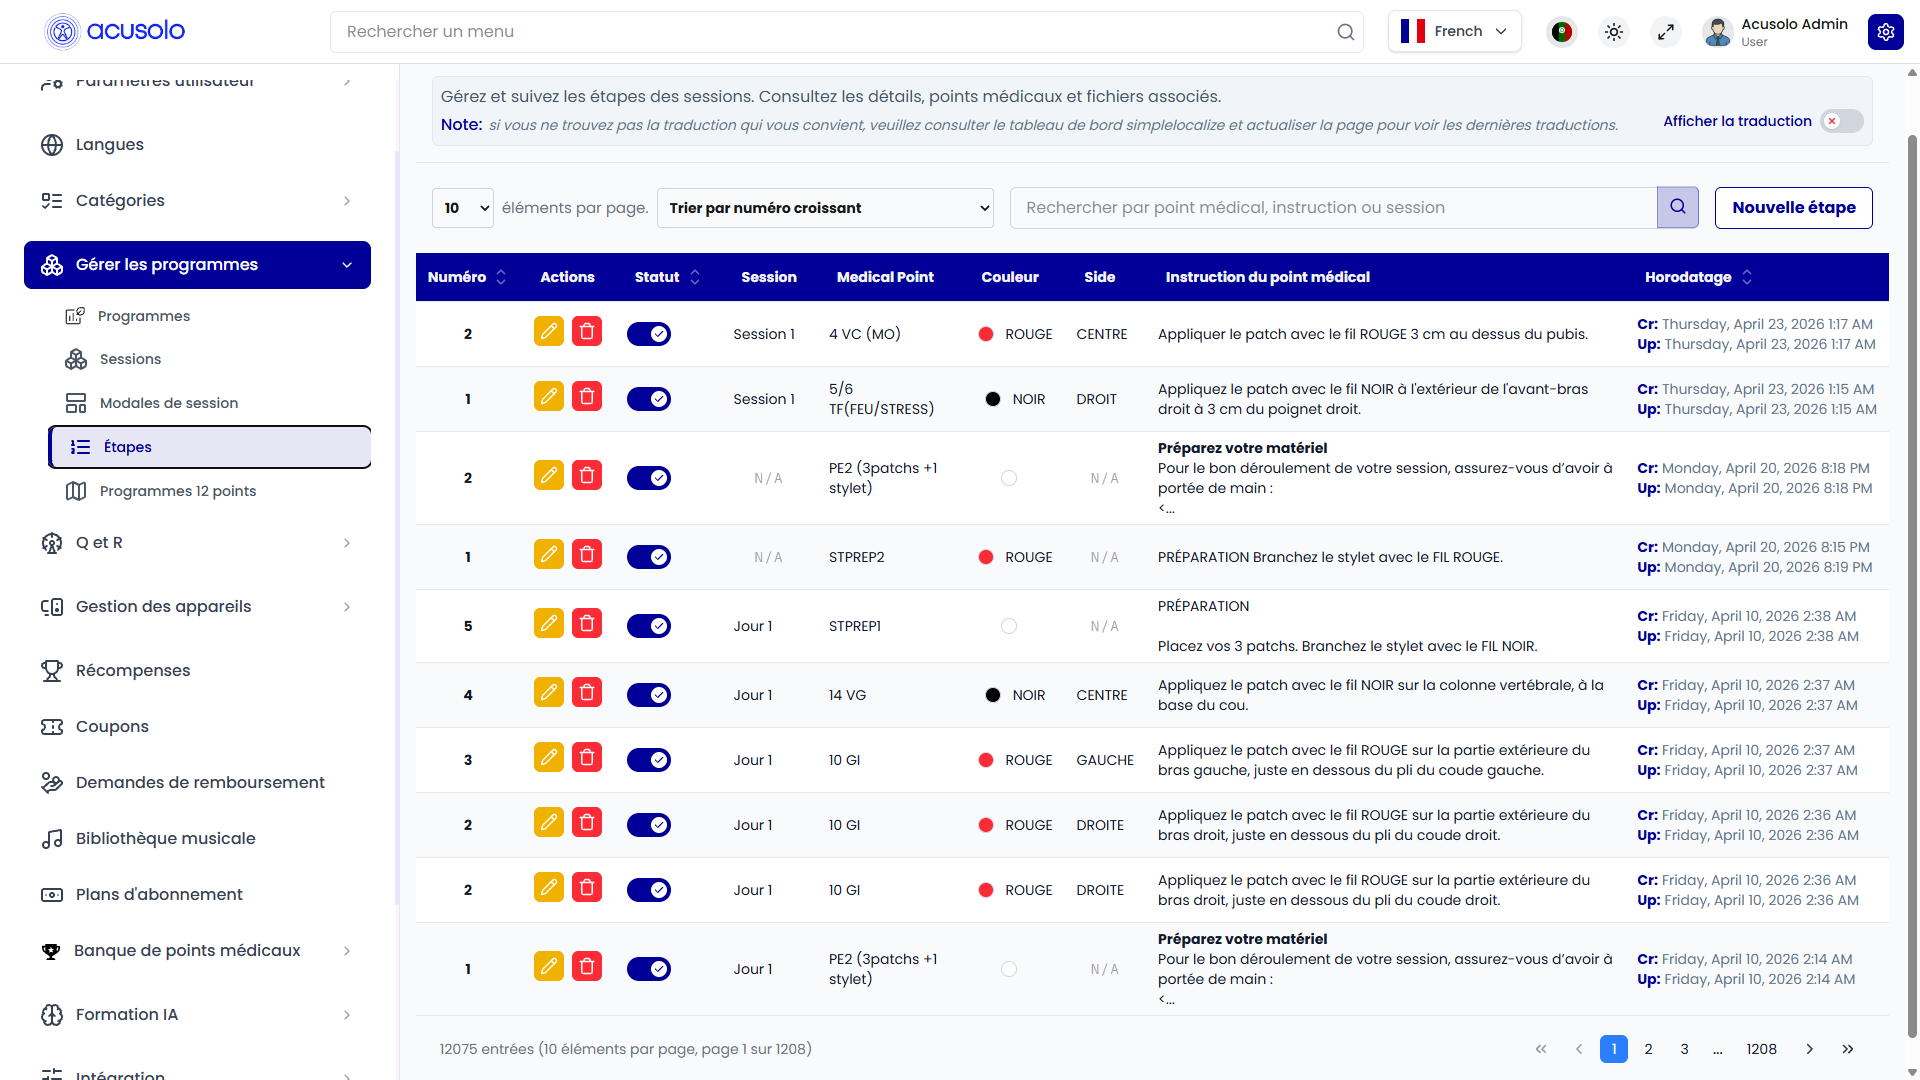Image resolution: width=1920 pixels, height=1080 pixels.
Task: Jump to last page double arrow
Action: point(1847,1049)
